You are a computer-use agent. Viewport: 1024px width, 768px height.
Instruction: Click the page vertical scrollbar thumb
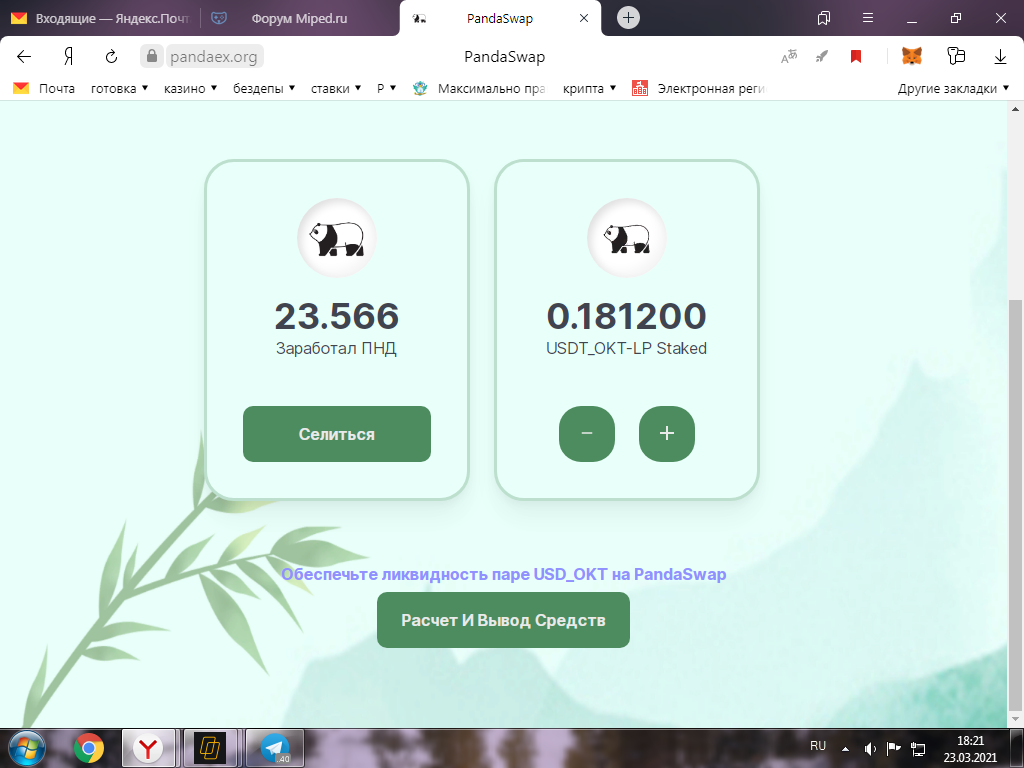pos(1016,505)
